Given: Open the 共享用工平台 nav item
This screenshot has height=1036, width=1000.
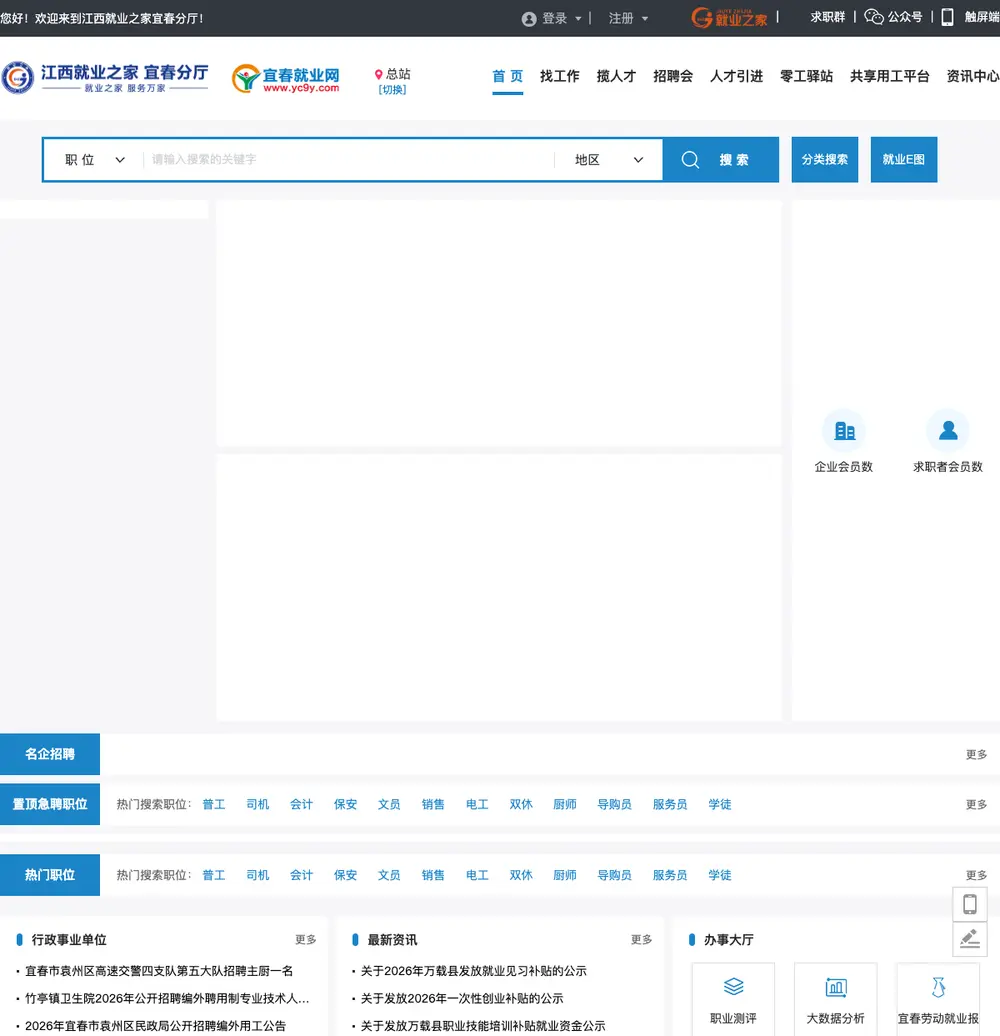Looking at the screenshot, I should tap(890, 77).
